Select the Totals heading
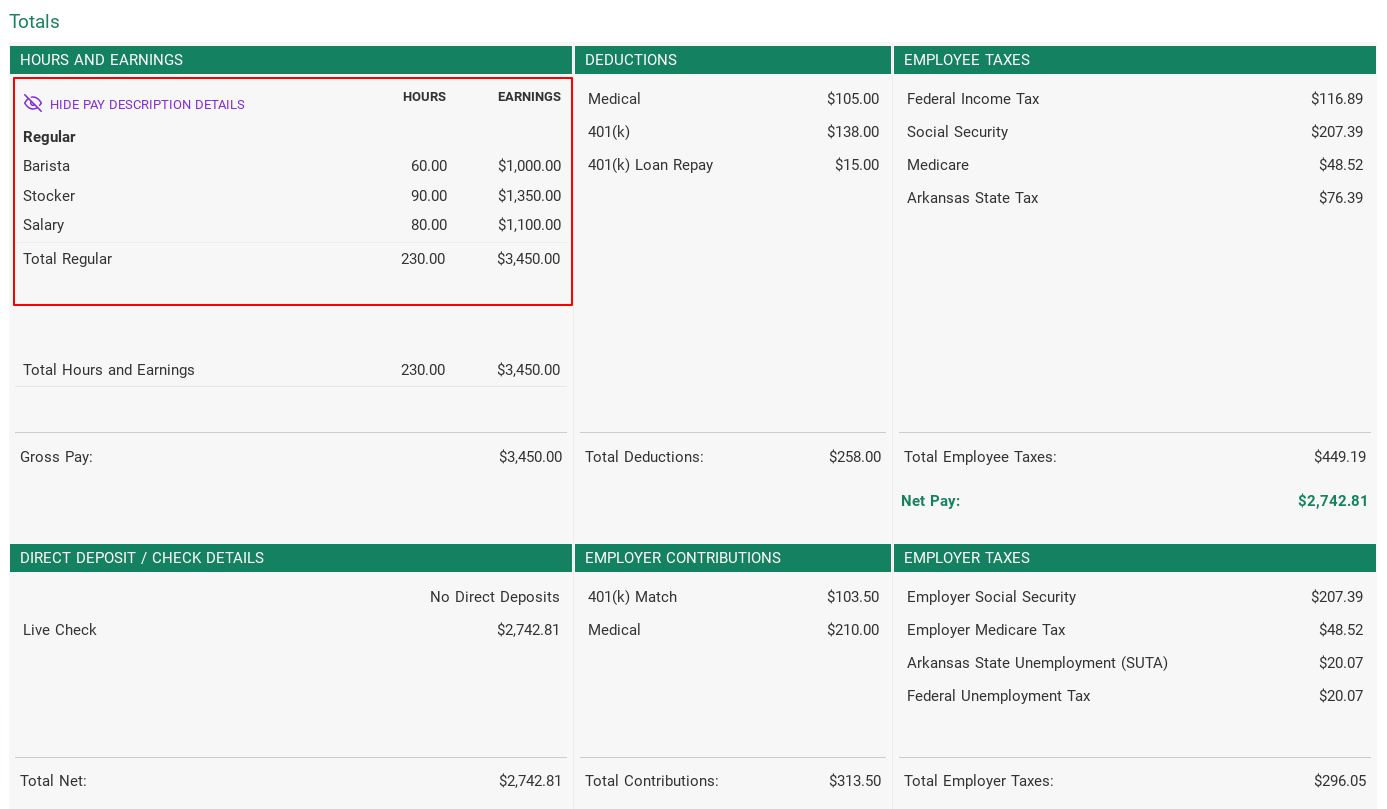Image resolution: width=1387 pixels, height=809 pixels. coord(34,22)
